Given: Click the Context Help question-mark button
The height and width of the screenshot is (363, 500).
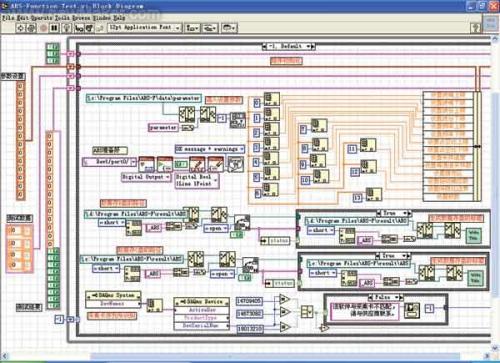Looking at the screenshot, I should click(476, 28).
